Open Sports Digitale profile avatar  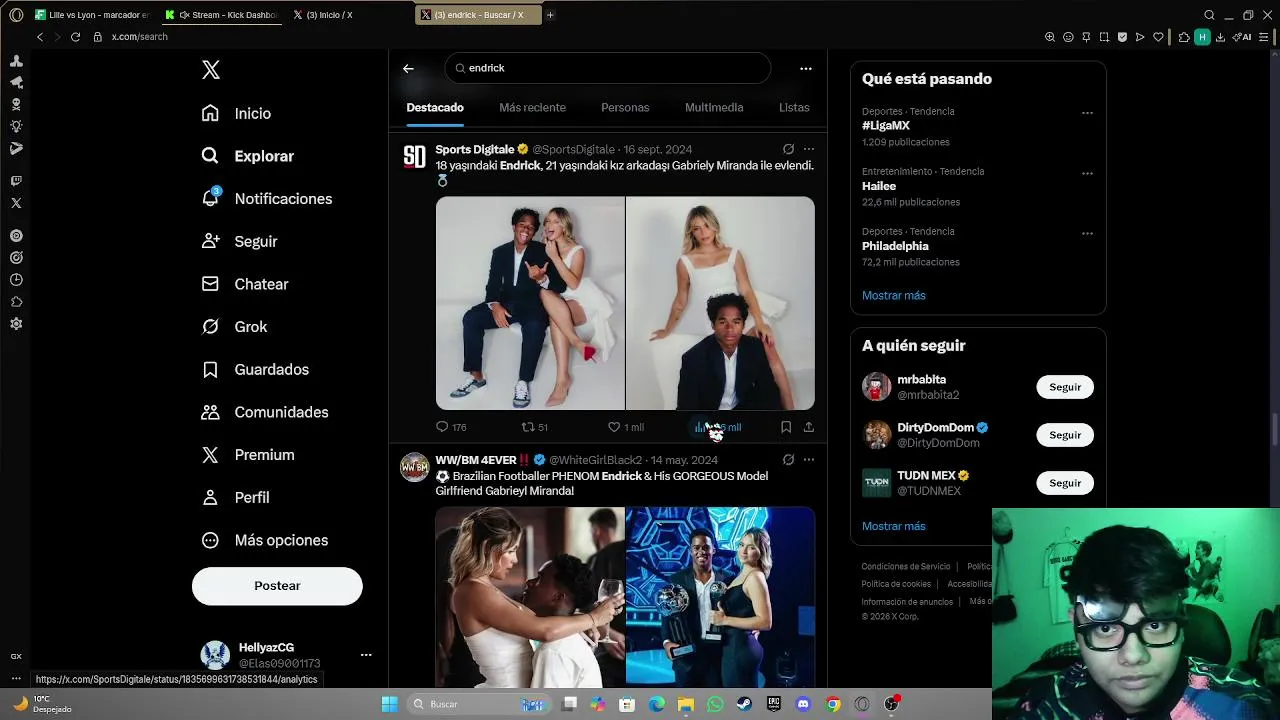point(414,156)
